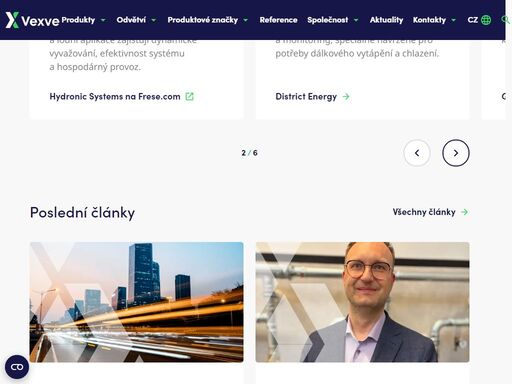Open the Aktuality menu item
Screen dimensions: 512x384
pos(386,20)
